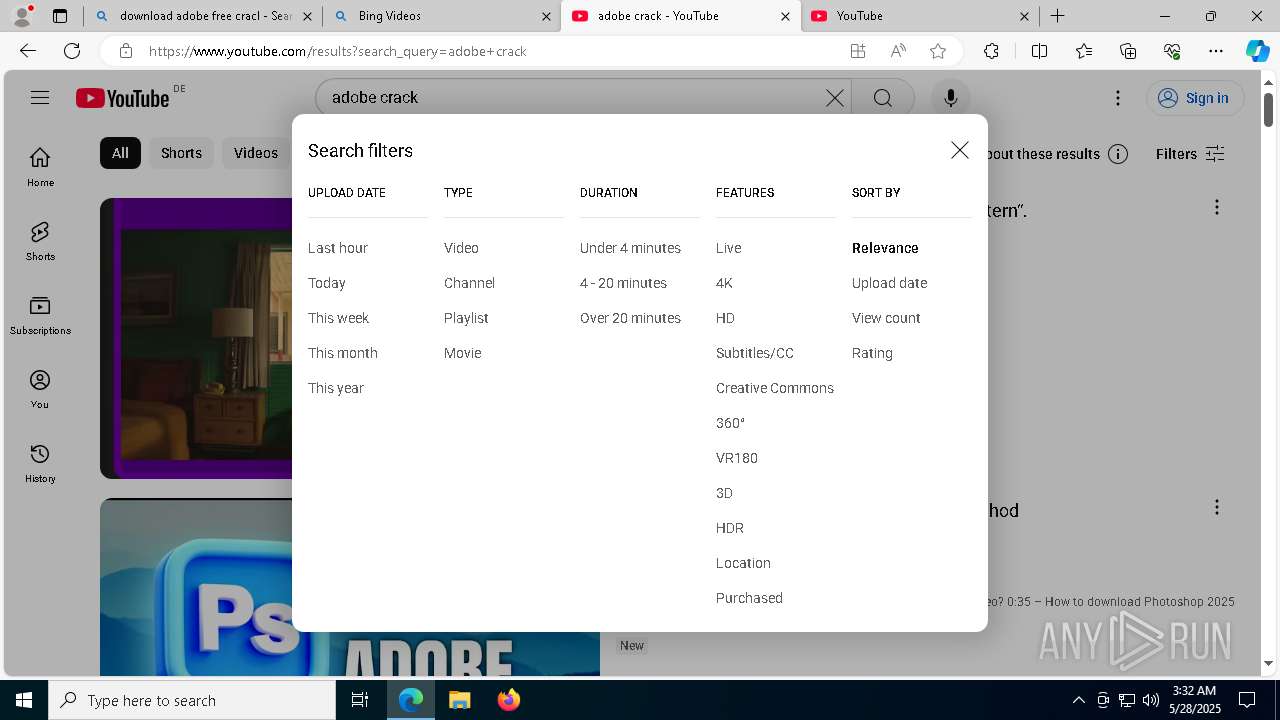Open the Tab actions menu icon
Image resolution: width=1280 pixels, height=720 pixels.
(59, 16)
